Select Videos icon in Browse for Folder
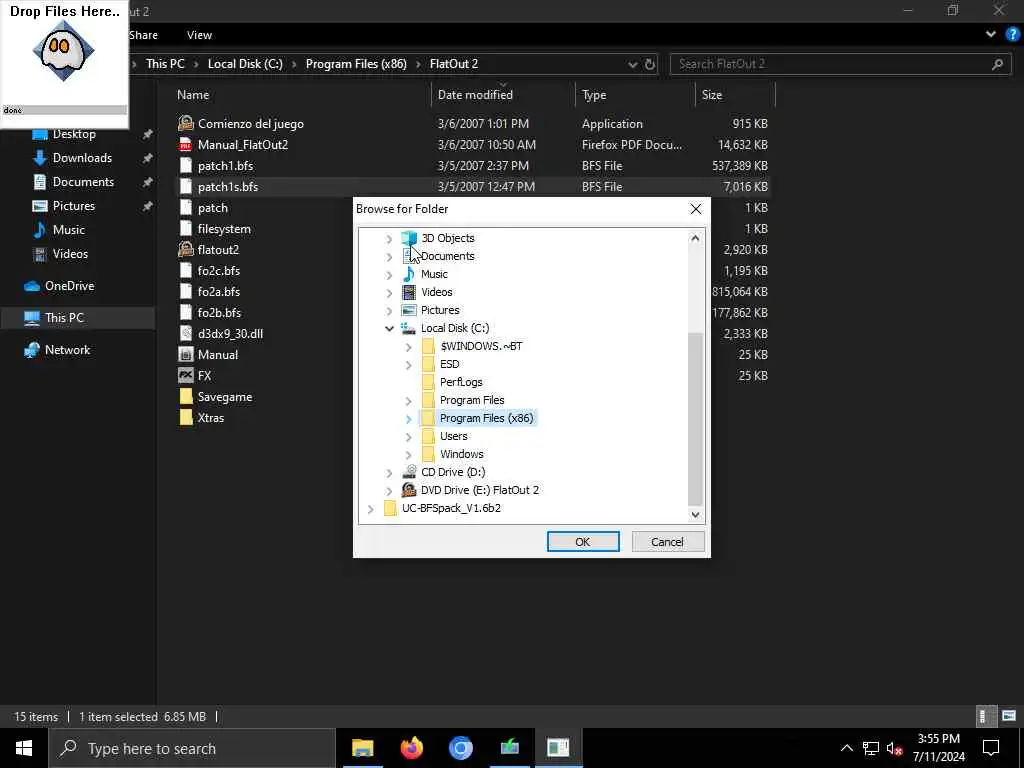The height and width of the screenshot is (768, 1024). [x=409, y=292]
